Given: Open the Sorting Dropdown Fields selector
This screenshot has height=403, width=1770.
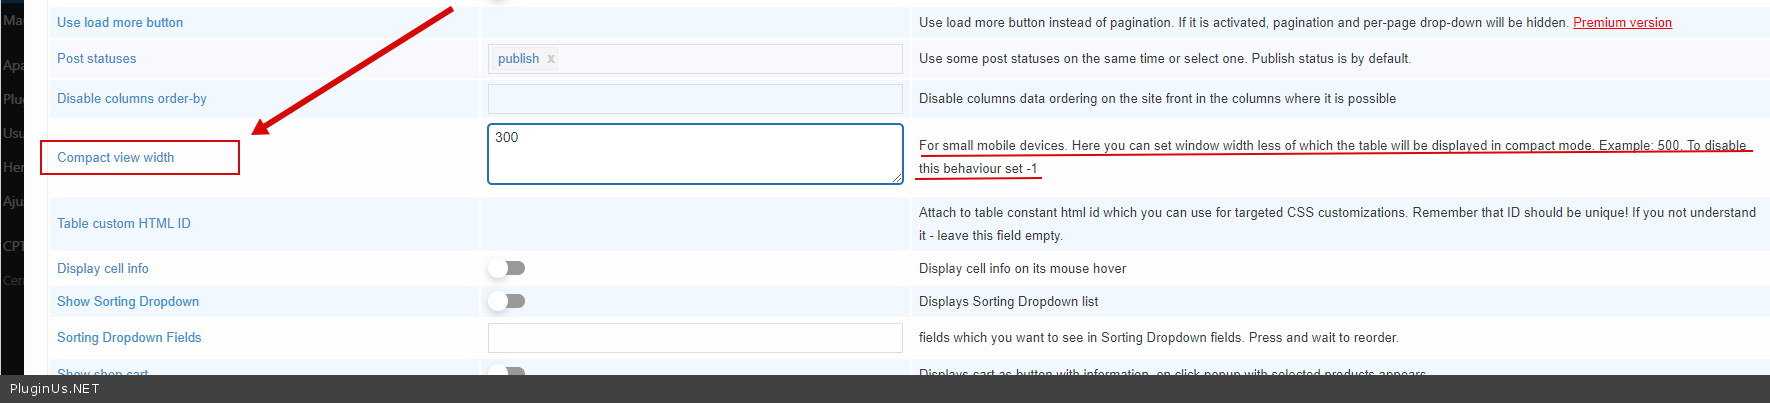Looking at the screenshot, I should 695,338.
